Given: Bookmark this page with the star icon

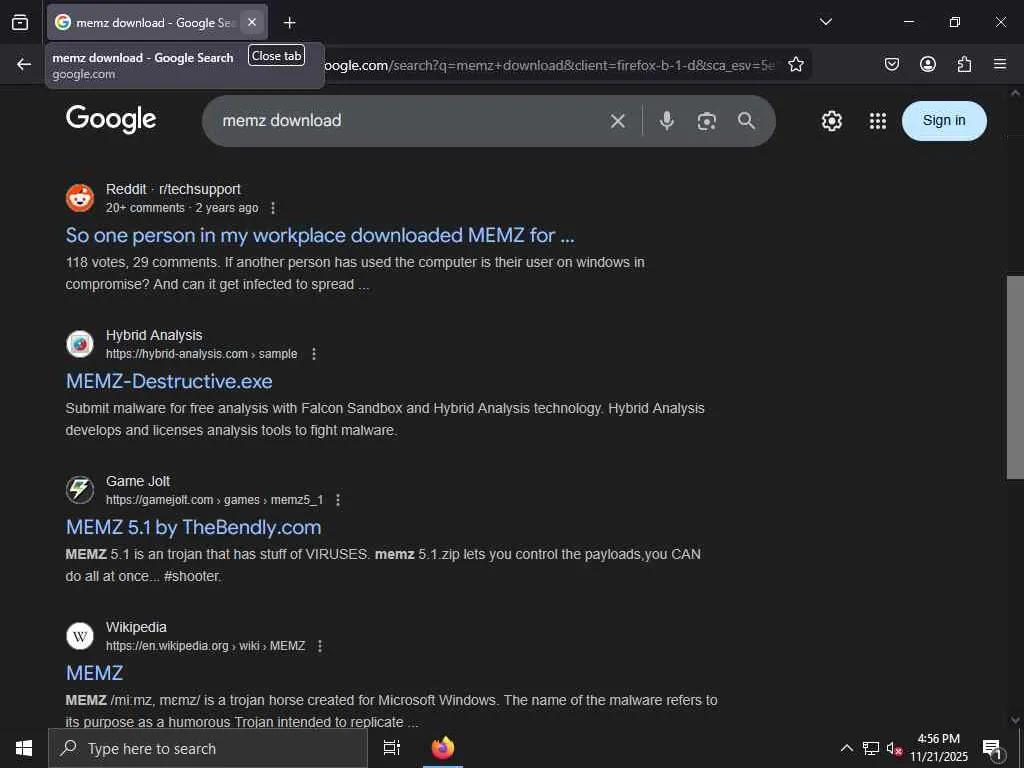Looking at the screenshot, I should (x=795, y=64).
